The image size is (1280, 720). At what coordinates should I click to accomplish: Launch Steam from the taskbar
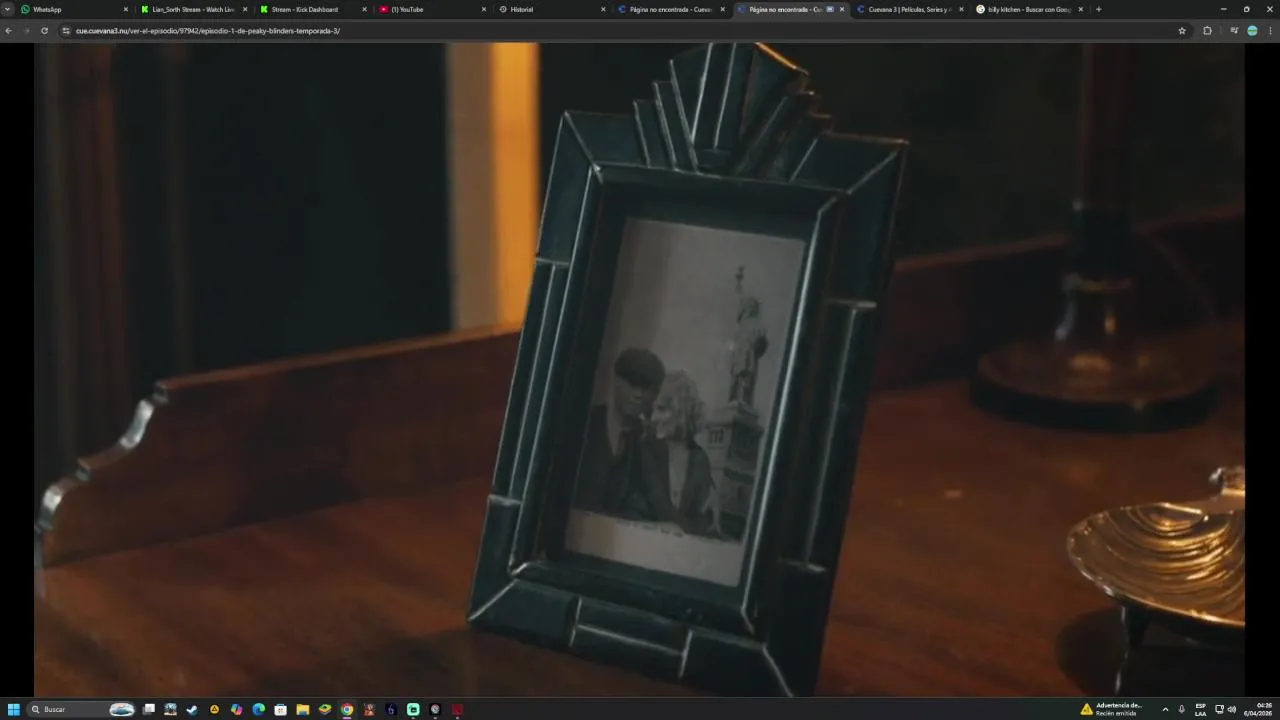[x=192, y=709]
